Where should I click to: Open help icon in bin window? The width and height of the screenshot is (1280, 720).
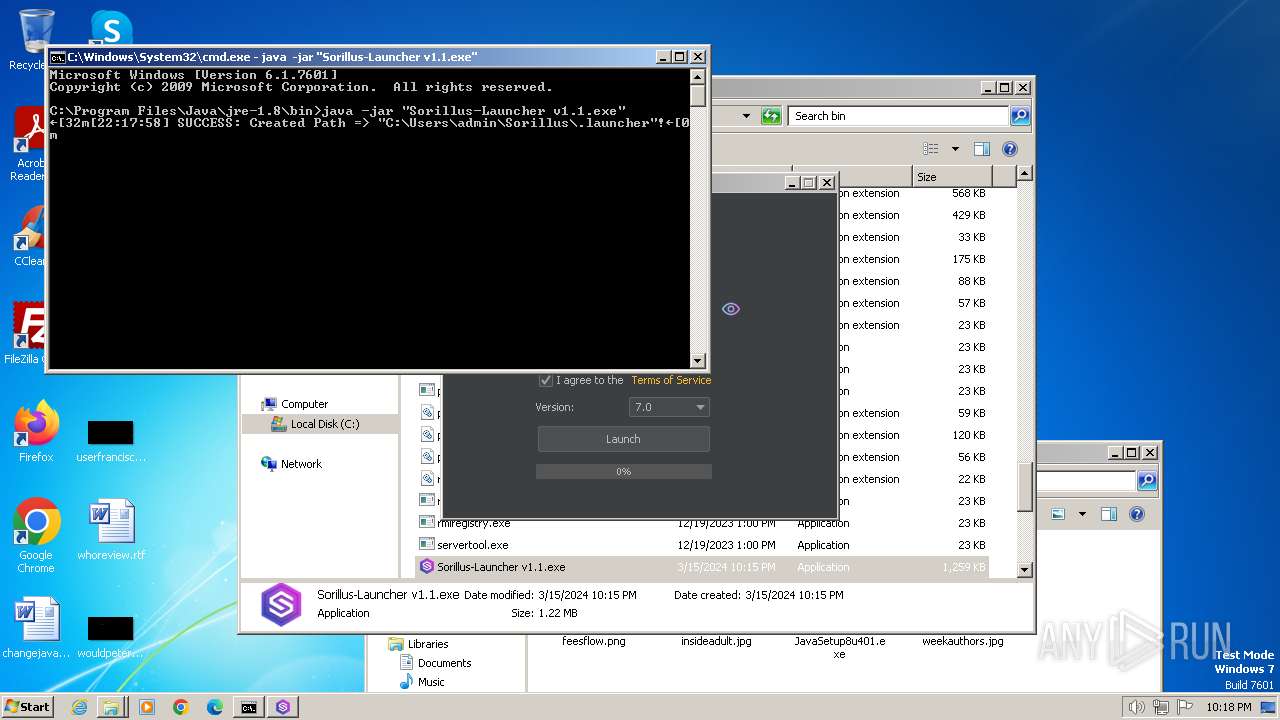coord(1010,149)
